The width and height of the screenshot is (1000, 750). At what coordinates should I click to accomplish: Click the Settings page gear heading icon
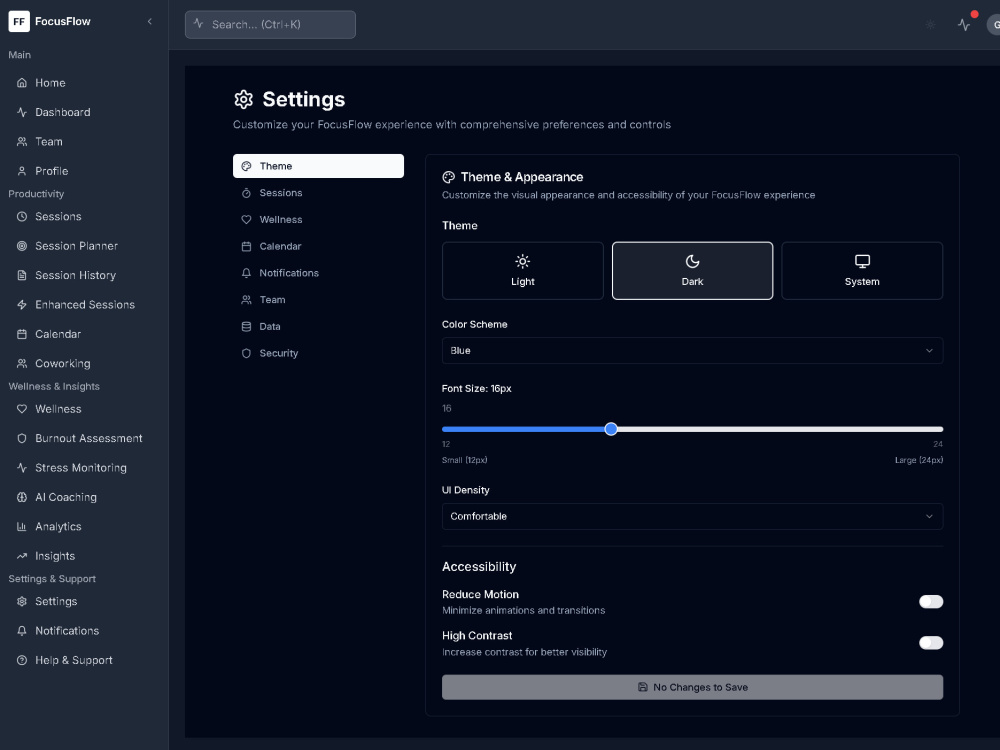(243, 99)
